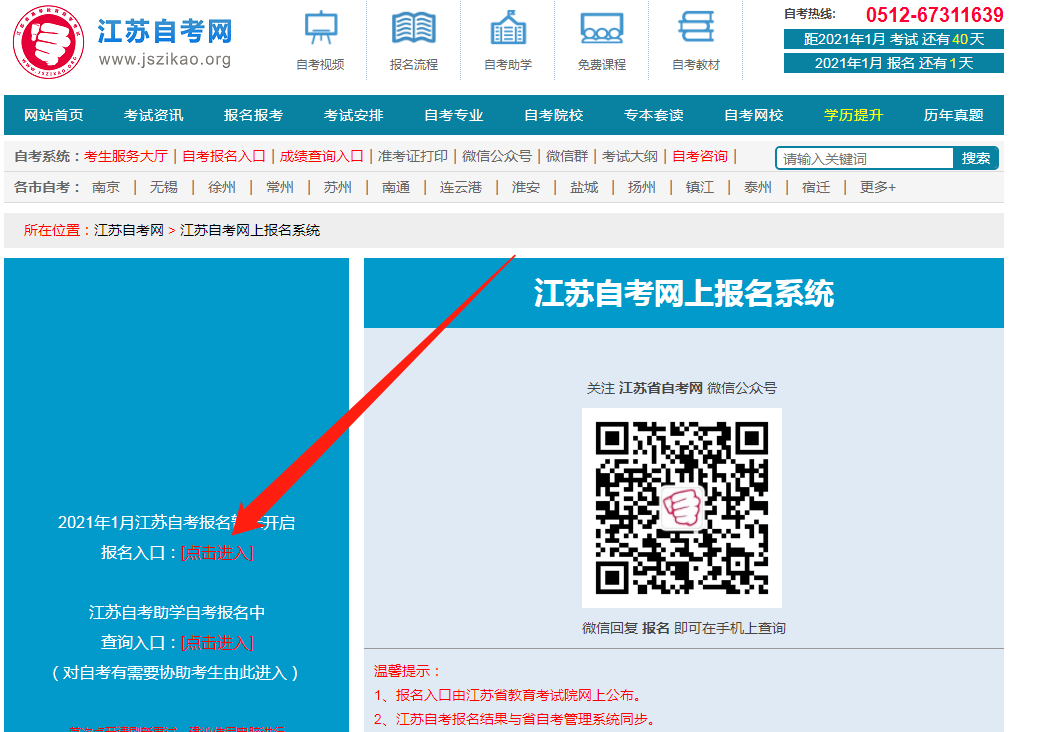Screen dimensions: 1051x732
Task: Open the 微信群 link
Action: tap(567, 156)
